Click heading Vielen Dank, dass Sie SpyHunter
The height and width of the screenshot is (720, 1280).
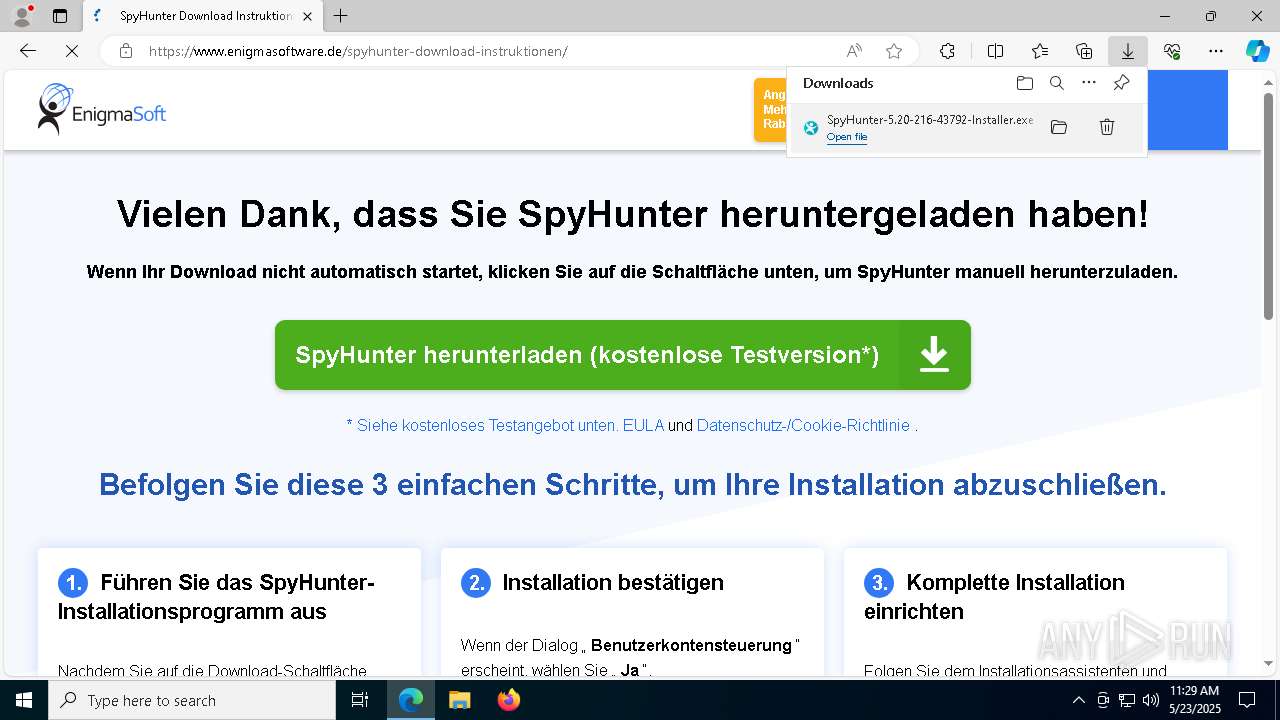(632, 214)
